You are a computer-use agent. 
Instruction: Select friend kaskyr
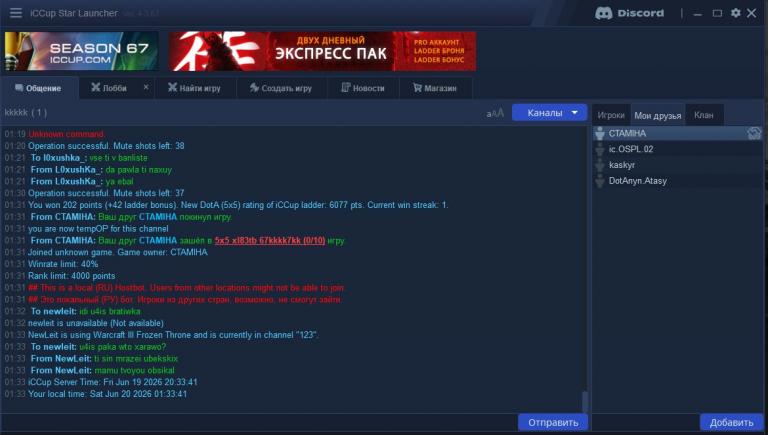[677, 165]
